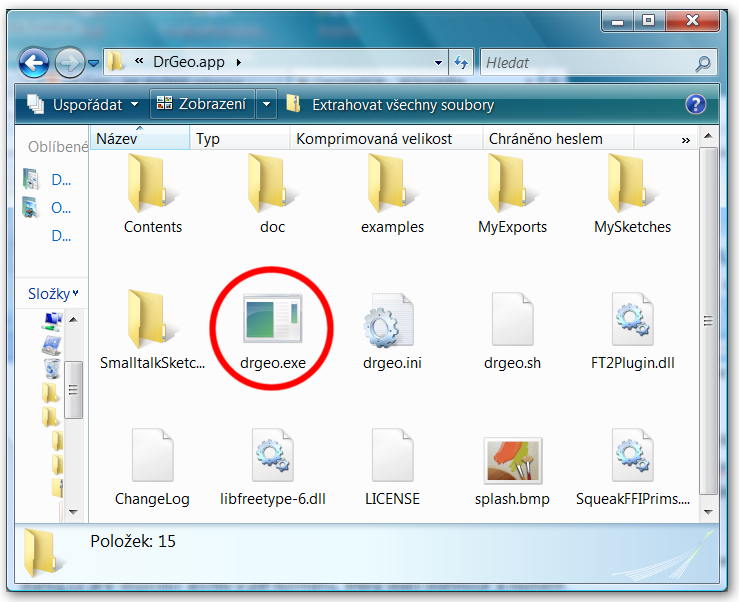Click the O... favorite link

(x=61, y=207)
